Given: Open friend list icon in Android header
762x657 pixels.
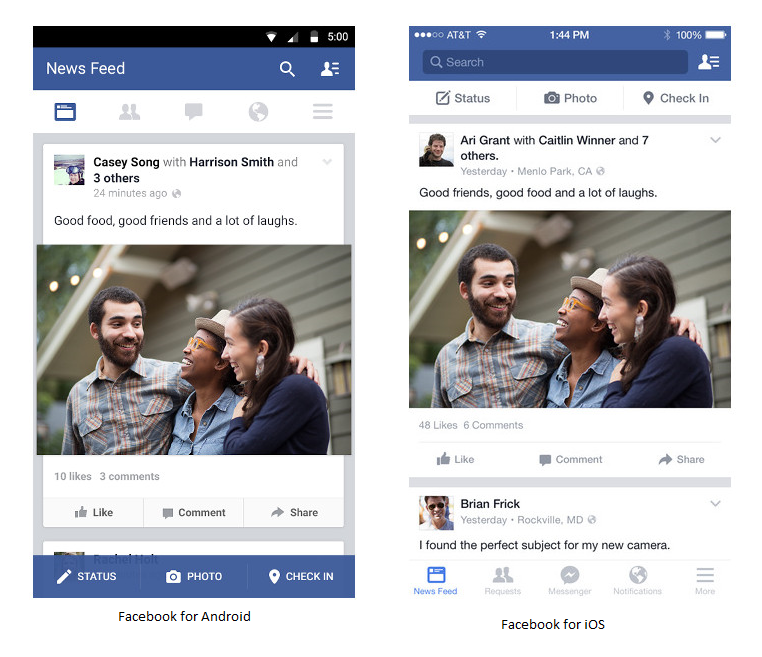Looking at the screenshot, I should [x=330, y=69].
